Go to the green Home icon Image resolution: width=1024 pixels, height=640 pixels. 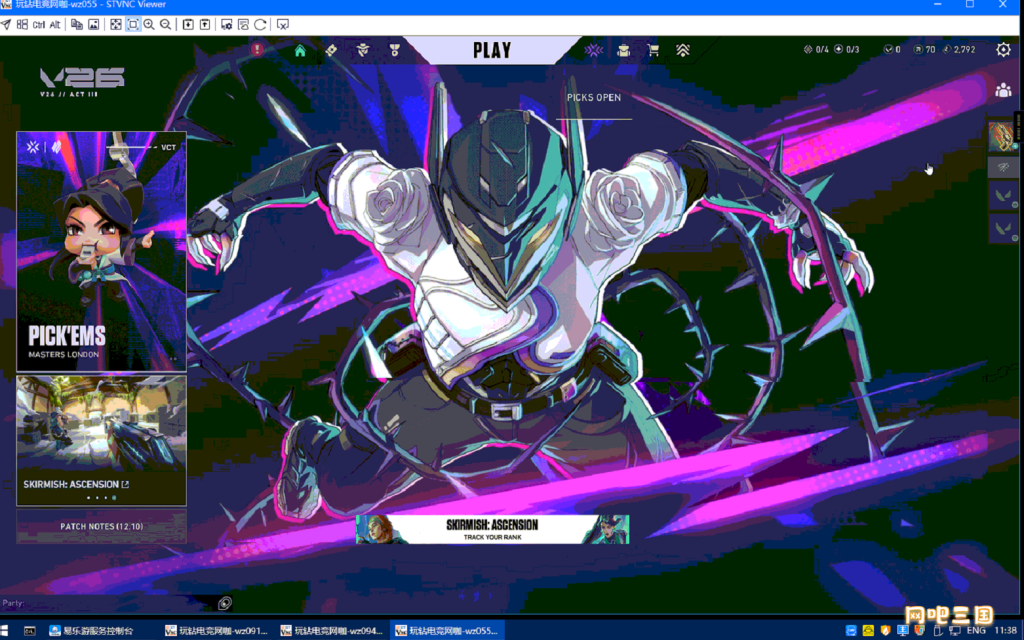click(x=300, y=50)
